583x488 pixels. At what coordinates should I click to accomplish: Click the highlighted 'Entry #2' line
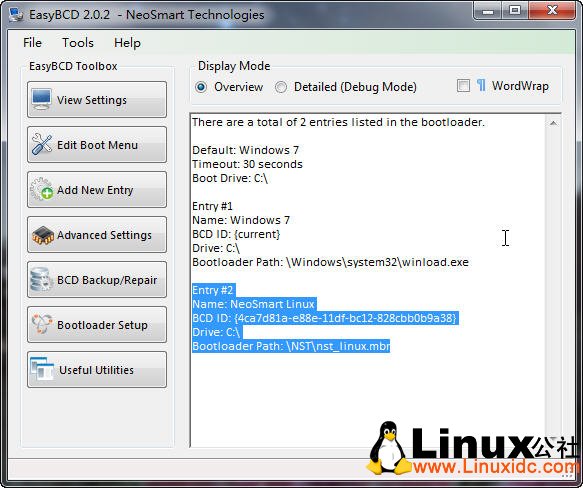tap(213, 290)
